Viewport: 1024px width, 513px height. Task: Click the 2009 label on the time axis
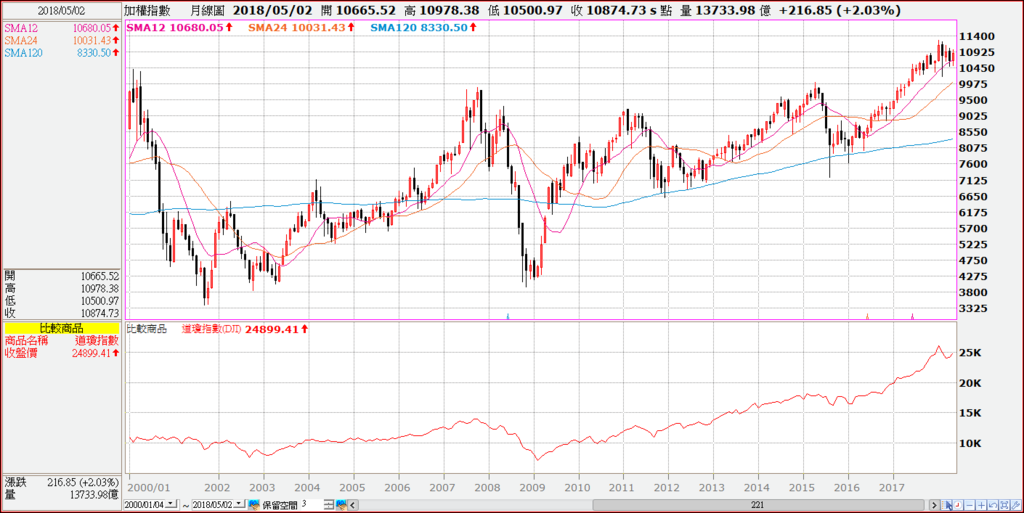pyautogui.click(x=532, y=488)
